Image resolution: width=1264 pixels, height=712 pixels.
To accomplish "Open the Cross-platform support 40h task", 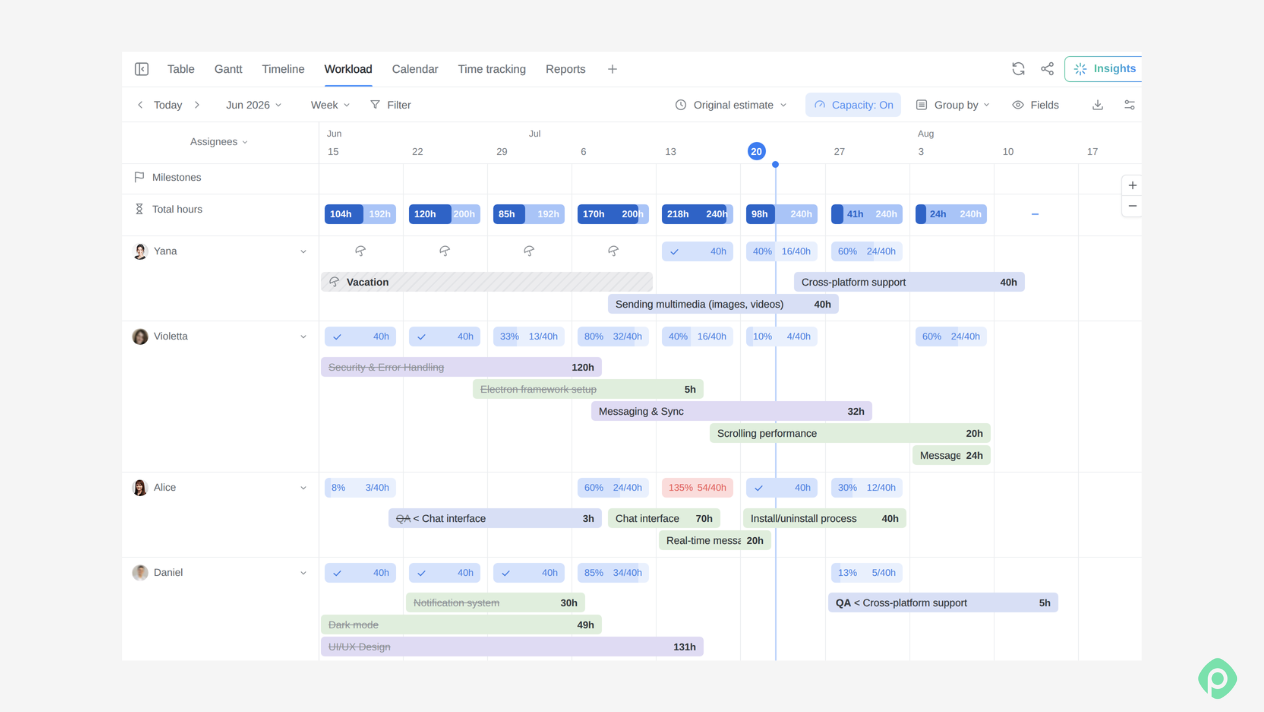I will [x=909, y=282].
